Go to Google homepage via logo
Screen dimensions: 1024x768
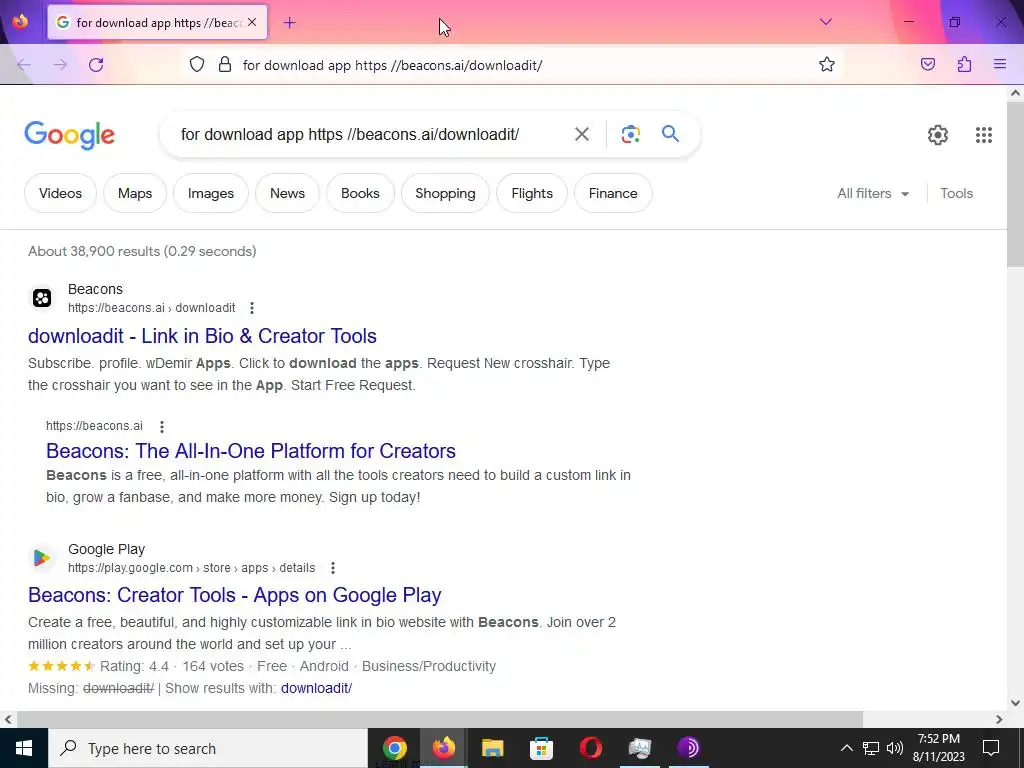coord(69,135)
